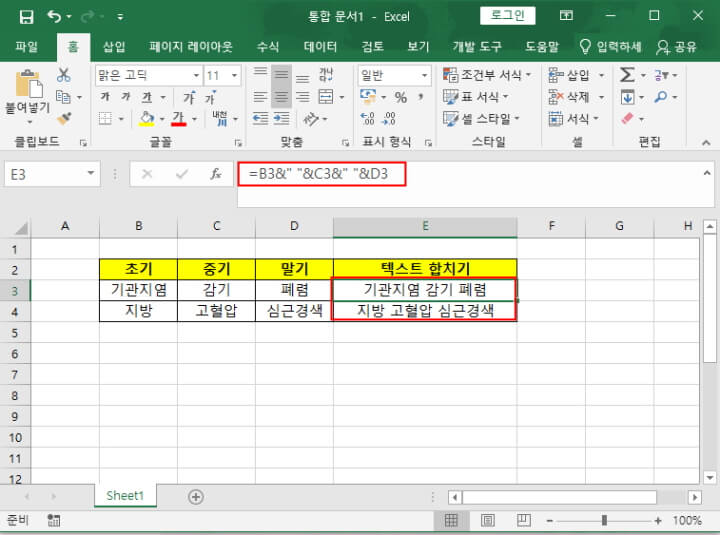Save the workbook with the floppy icon
The width and height of the screenshot is (720, 535).
(x=26, y=17)
